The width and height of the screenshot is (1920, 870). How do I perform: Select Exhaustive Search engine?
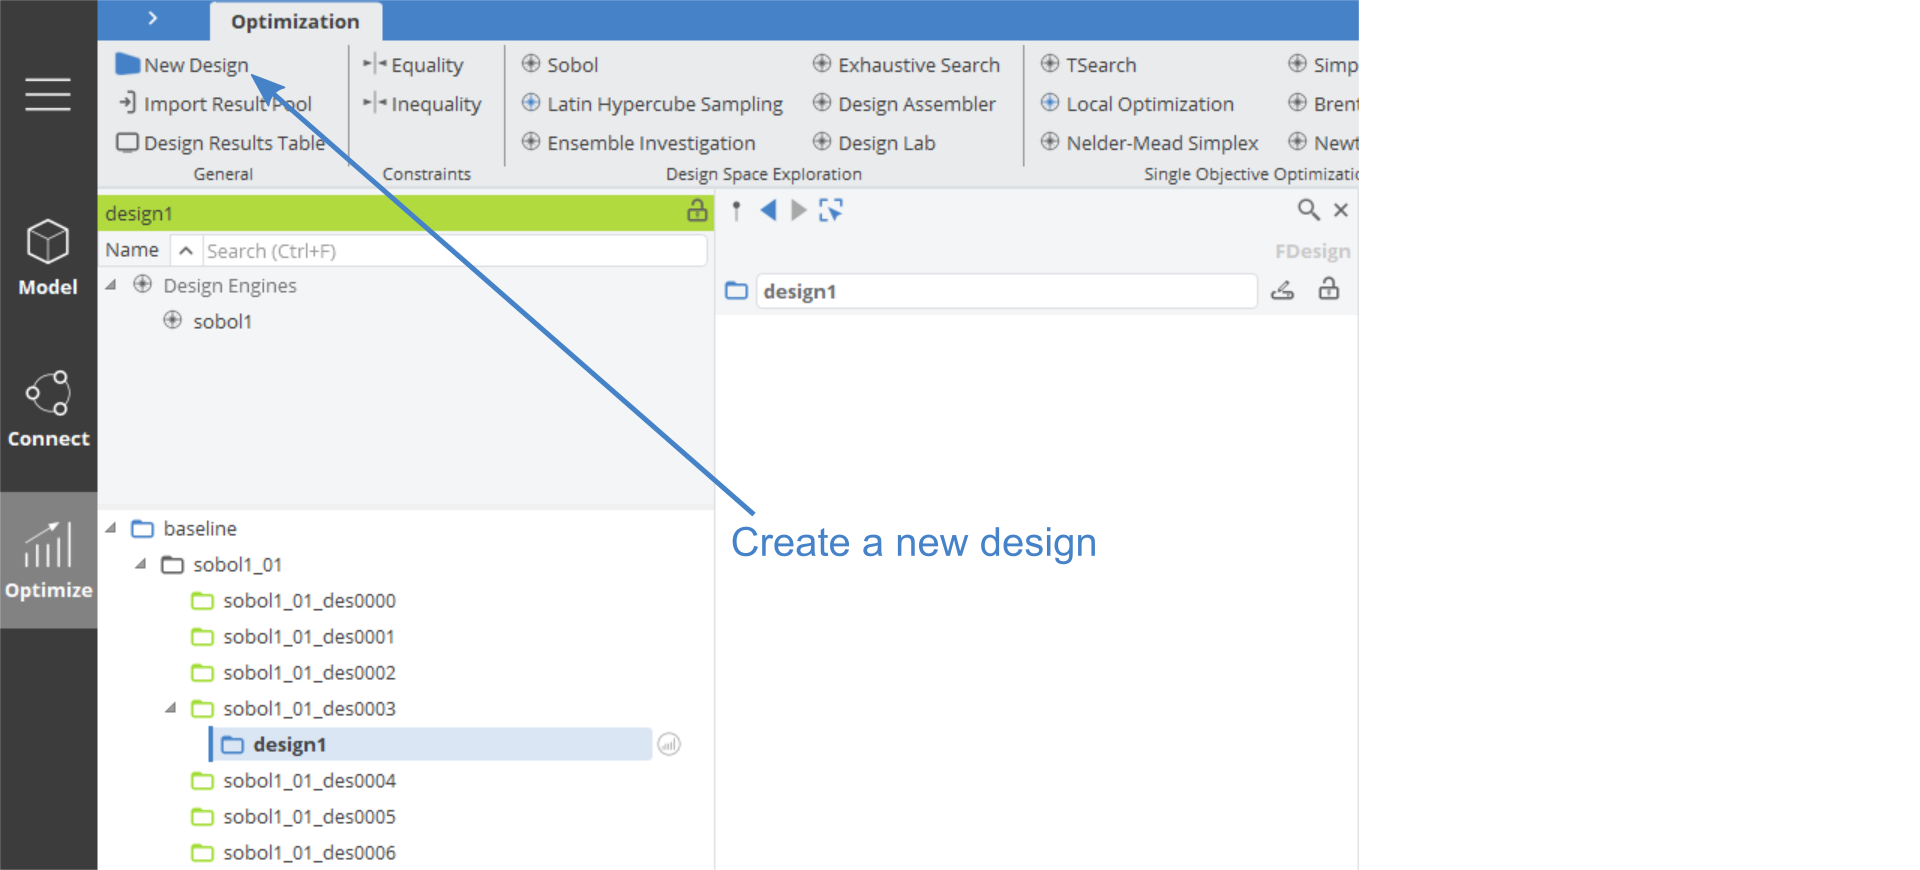click(906, 65)
